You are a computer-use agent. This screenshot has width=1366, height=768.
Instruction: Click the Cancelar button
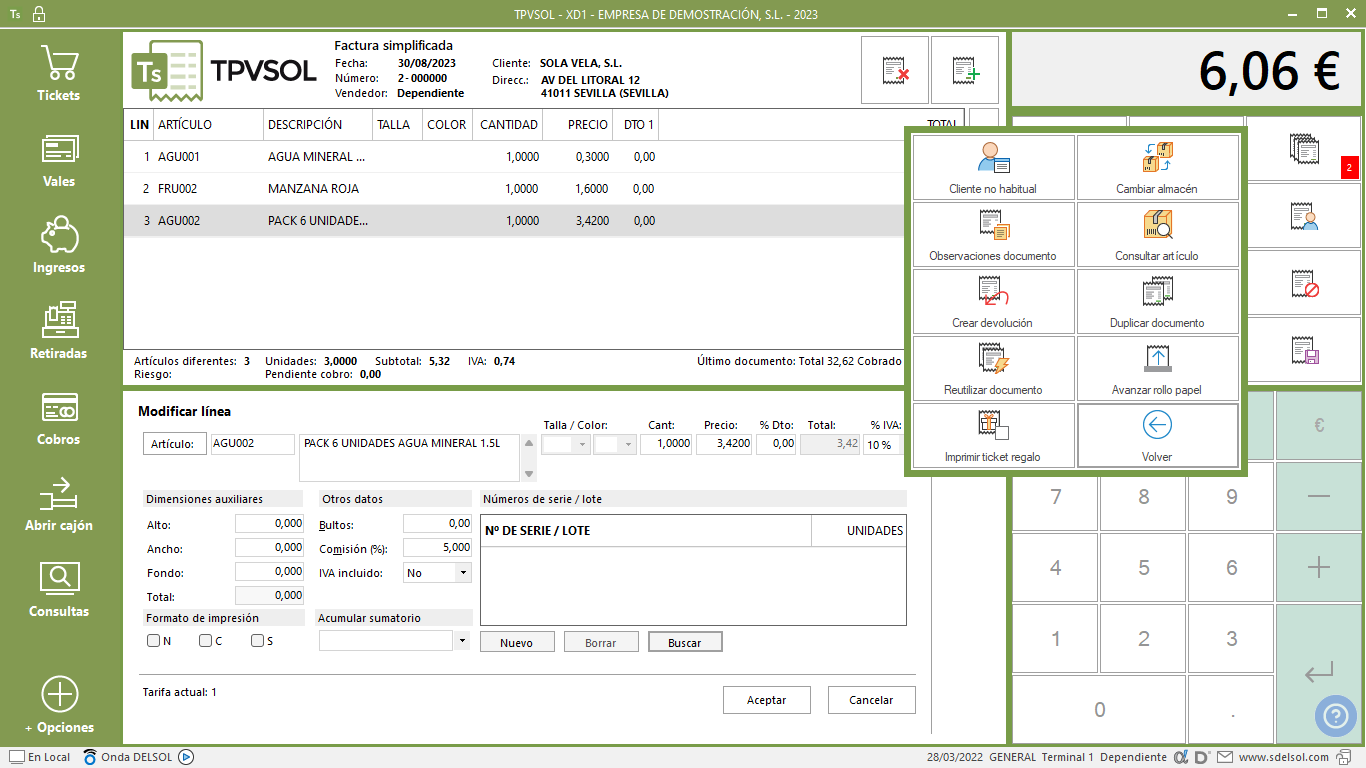tap(871, 700)
